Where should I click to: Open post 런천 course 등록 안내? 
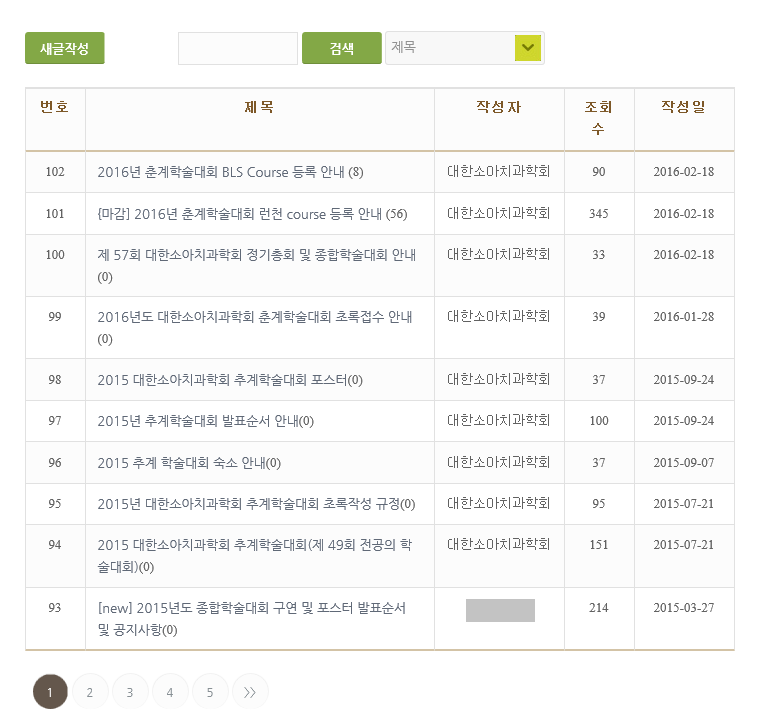click(x=252, y=214)
